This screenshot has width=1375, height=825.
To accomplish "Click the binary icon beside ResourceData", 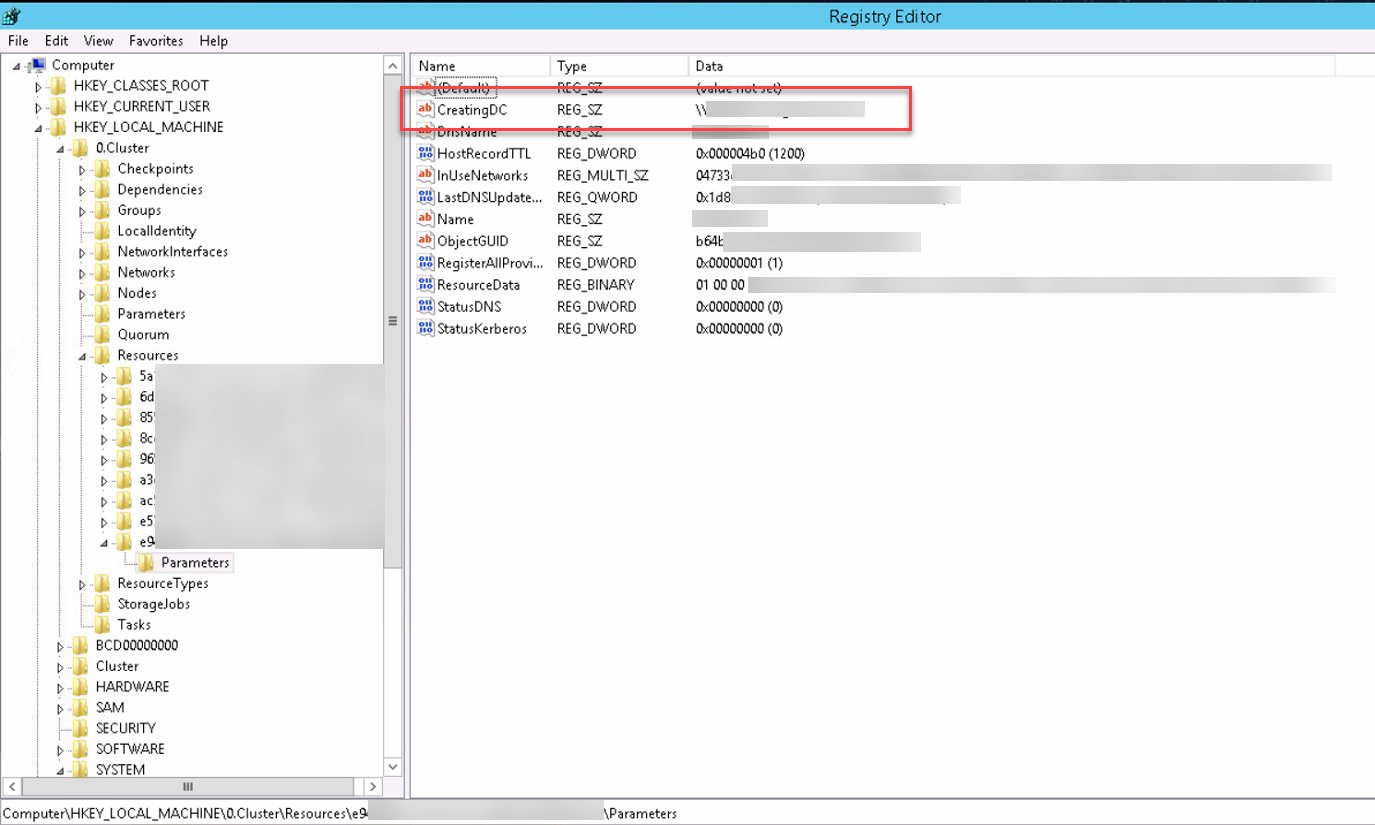I will [x=423, y=284].
